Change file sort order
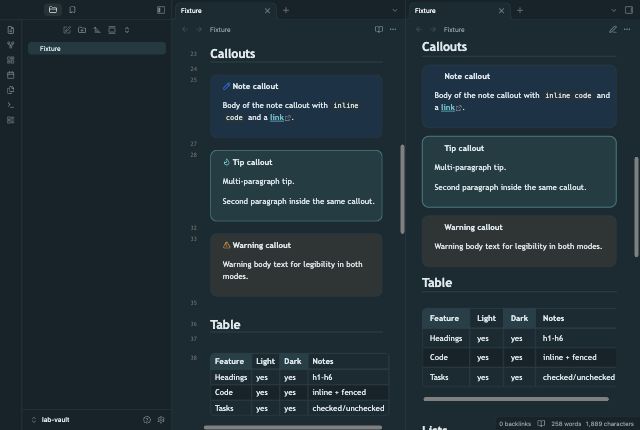This screenshot has height=430, width=640. tap(97, 30)
